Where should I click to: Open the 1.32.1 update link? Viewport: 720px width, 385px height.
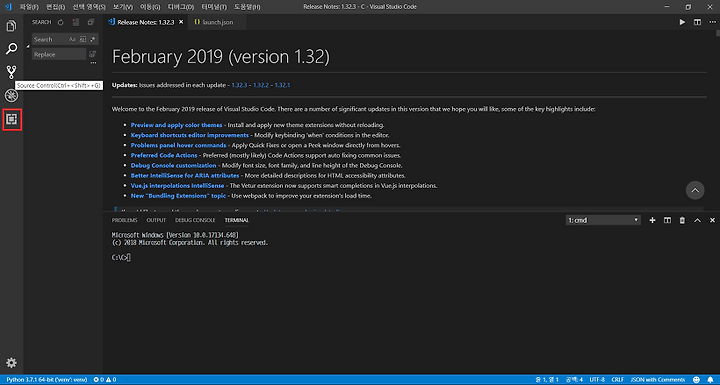(x=282, y=85)
